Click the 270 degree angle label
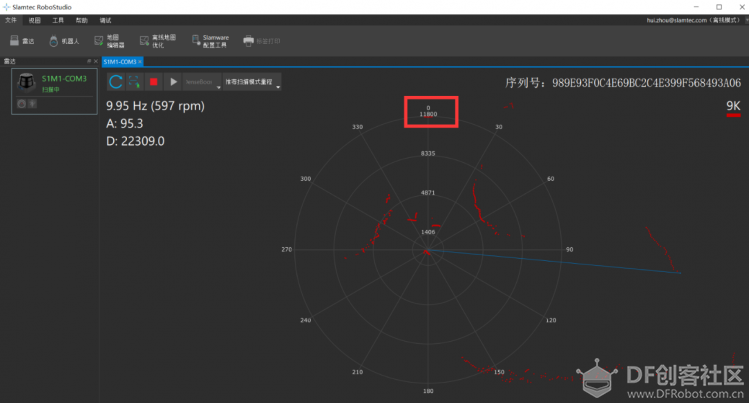The width and height of the screenshot is (749, 403). click(287, 249)
